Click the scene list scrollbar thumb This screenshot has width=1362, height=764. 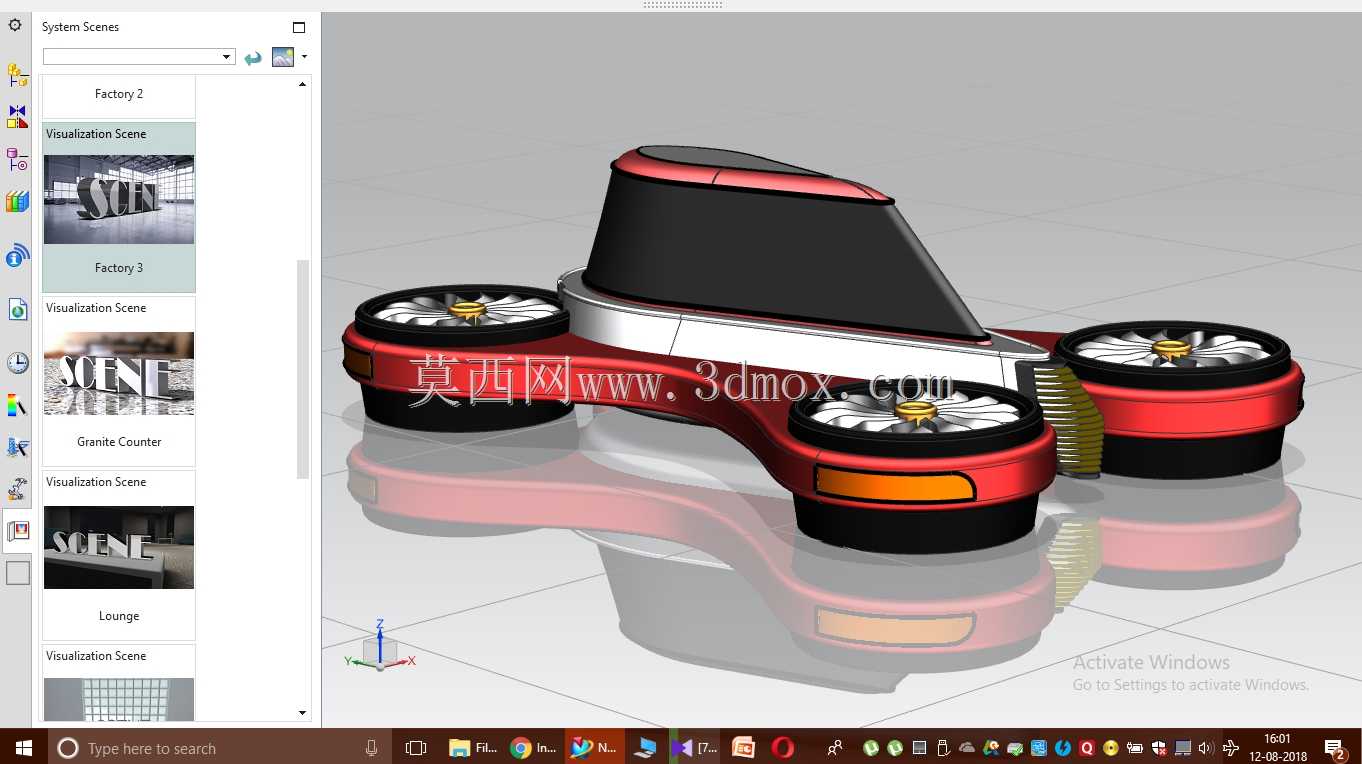pyautogui.click(x=303, y=369)
